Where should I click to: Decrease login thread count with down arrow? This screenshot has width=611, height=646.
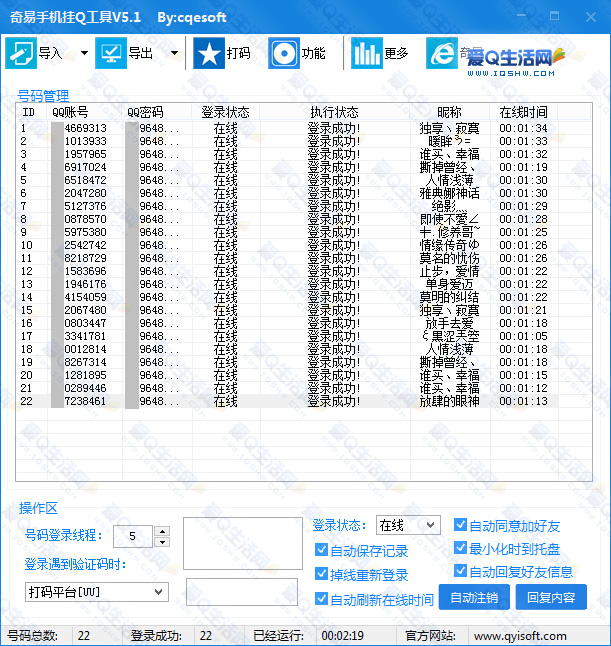162,541
